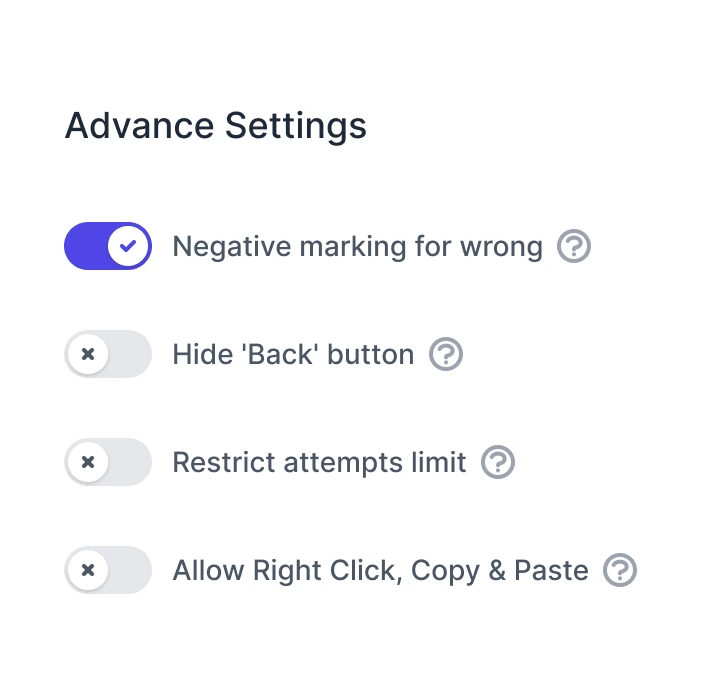Click the gray track of Hide 'Back' button switch

coord(130,354)
